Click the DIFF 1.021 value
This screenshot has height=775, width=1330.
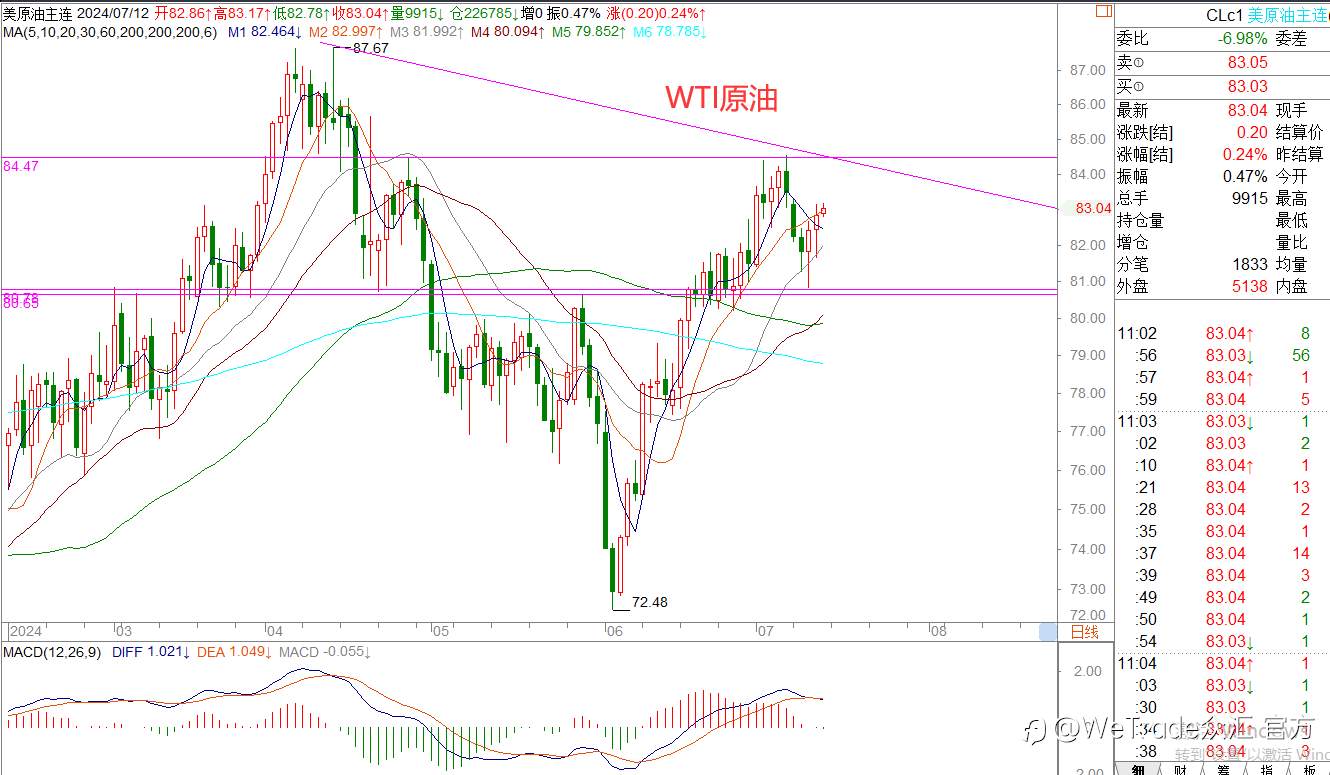point(149,652)
